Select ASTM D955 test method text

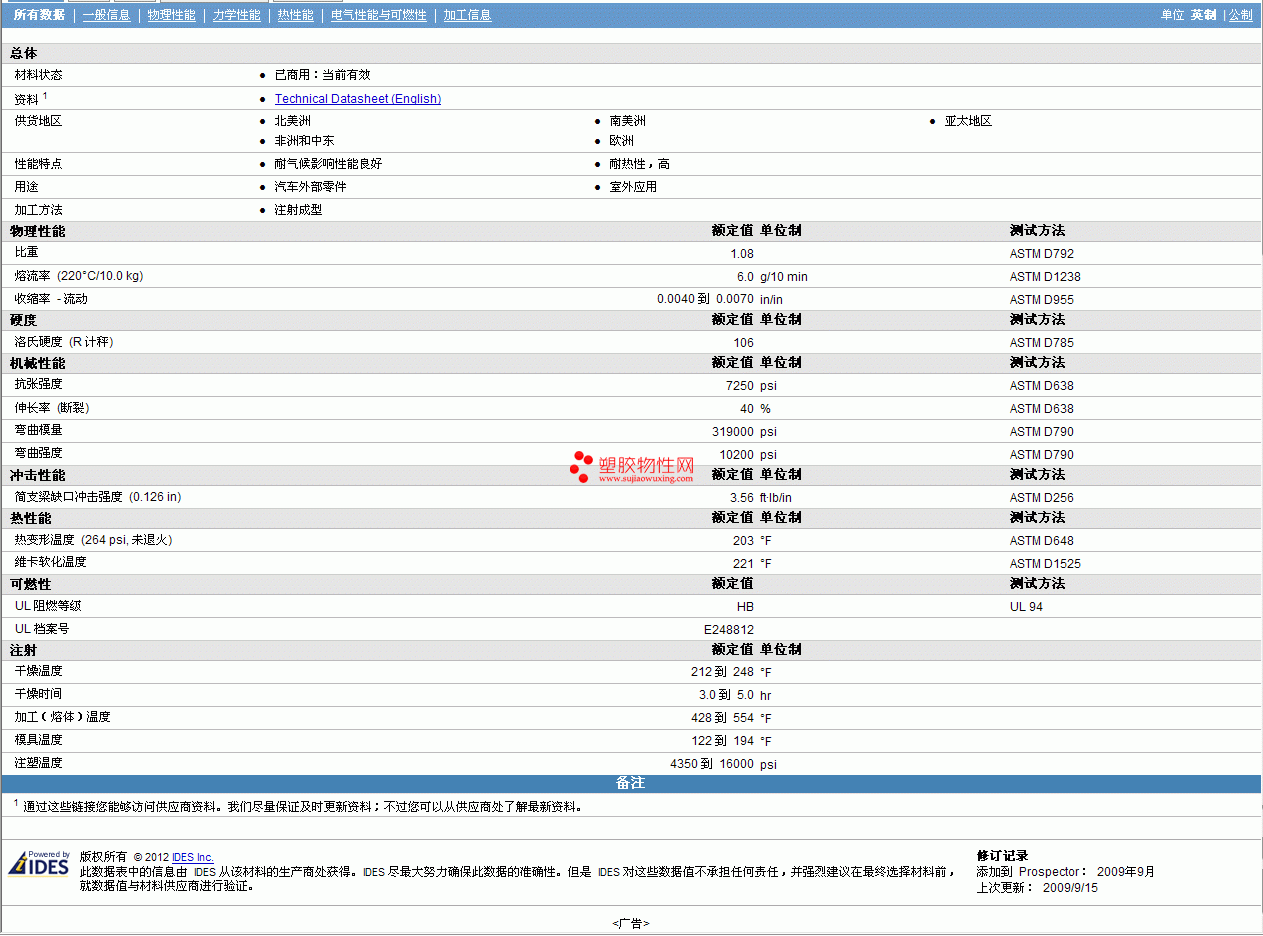[x=1042, y=300]
